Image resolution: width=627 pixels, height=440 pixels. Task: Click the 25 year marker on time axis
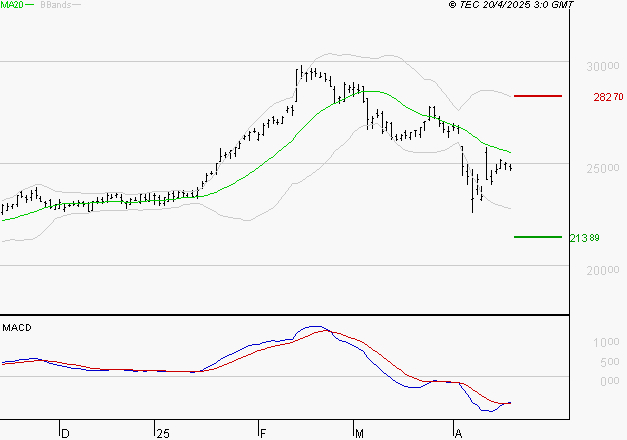click(163, 433)
